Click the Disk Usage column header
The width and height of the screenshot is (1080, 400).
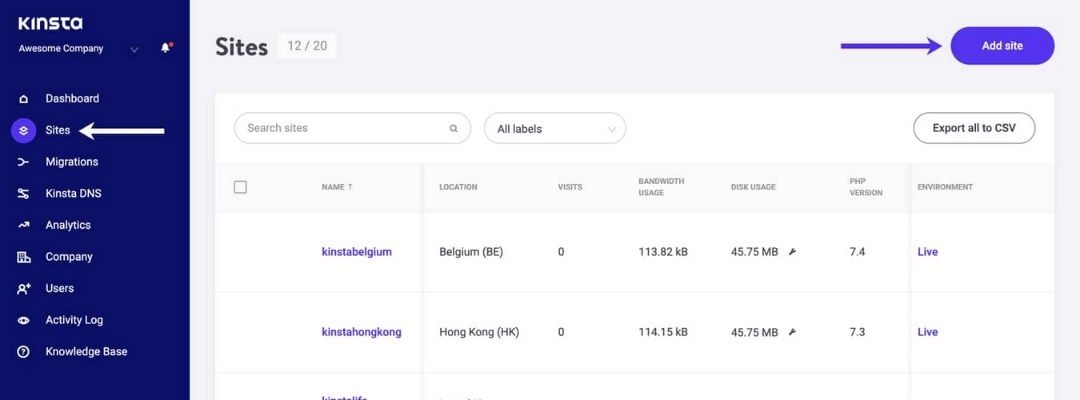(x=753, y=187)
